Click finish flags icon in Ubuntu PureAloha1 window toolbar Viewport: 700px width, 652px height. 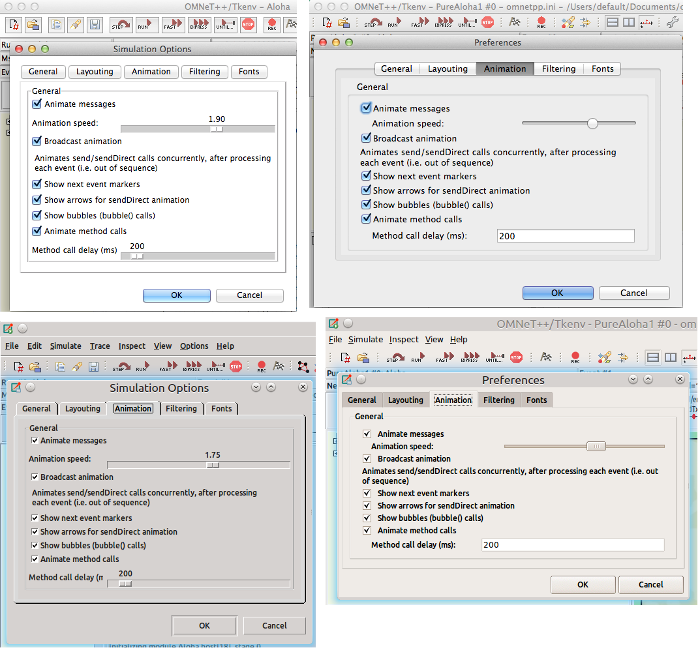pyautogui.click(x=546, y=357)
